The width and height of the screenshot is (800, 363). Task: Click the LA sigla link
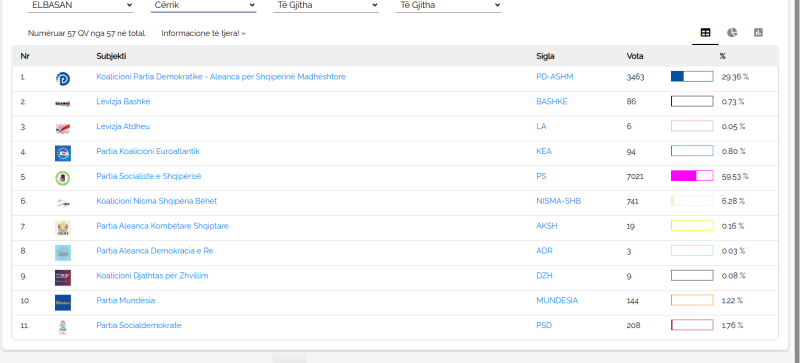click(541, 127)
